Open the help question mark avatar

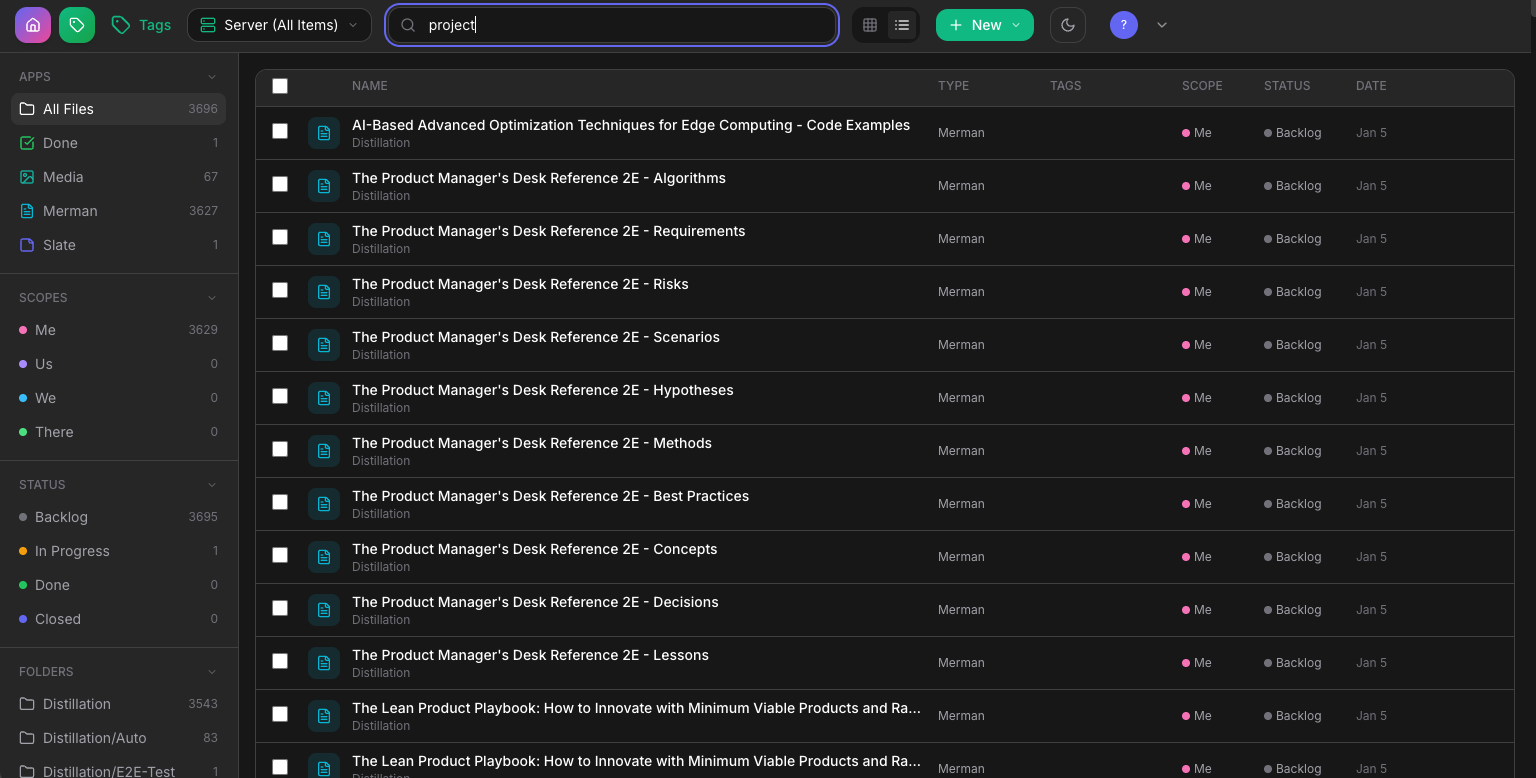(x=1124, y=25)
